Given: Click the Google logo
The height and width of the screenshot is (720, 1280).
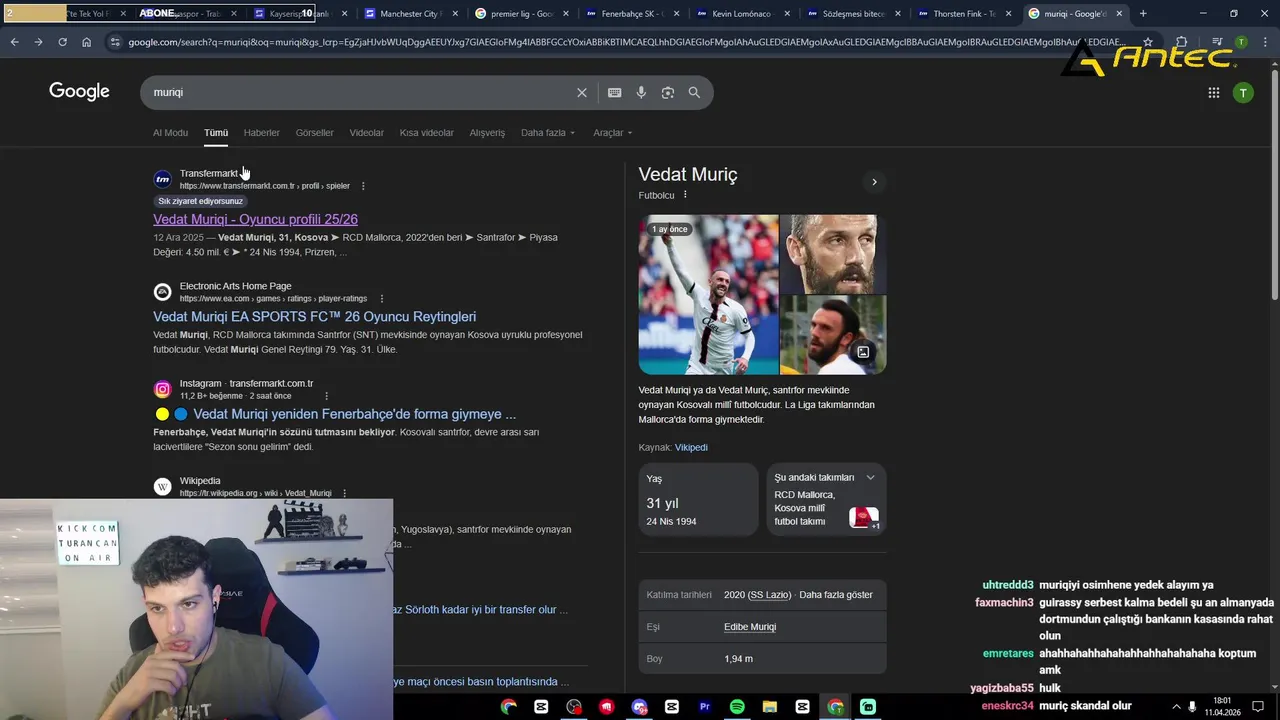Looking at the screenshot, I should tap(79, 92).
